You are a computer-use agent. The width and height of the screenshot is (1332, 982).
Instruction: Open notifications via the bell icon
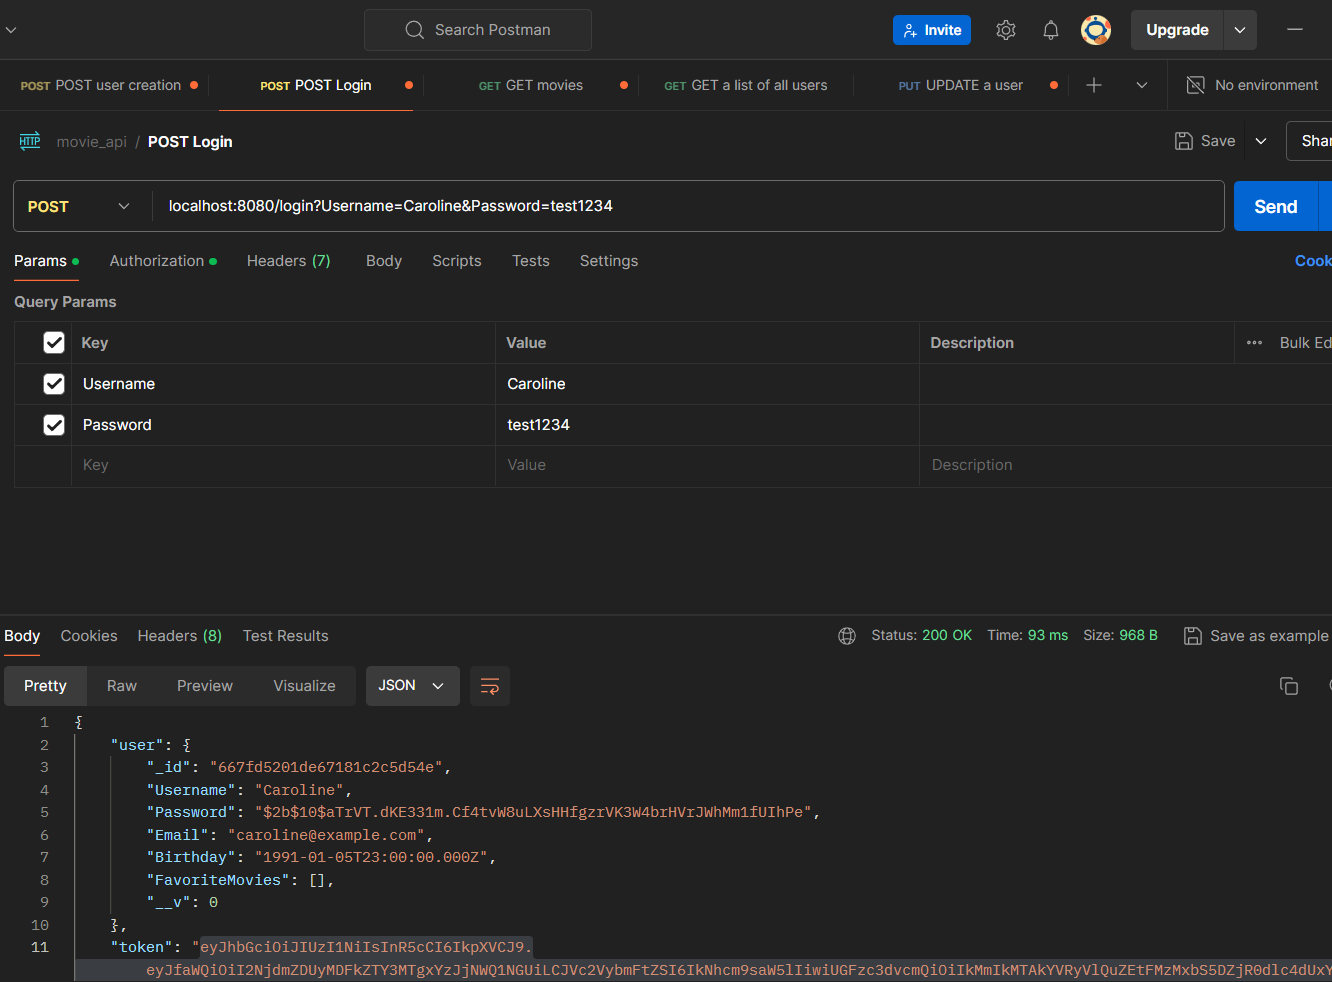[1051, 30]
